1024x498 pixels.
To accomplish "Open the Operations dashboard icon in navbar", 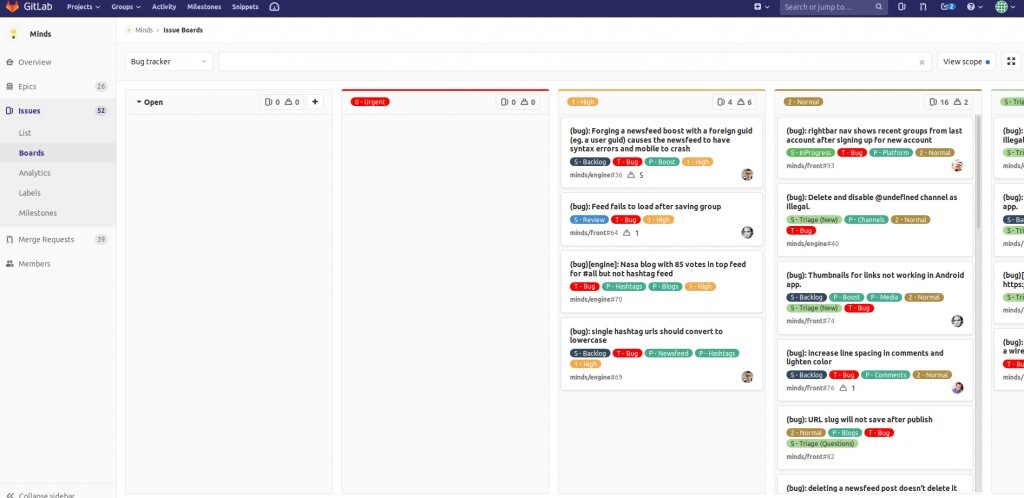I will point(902,7).
